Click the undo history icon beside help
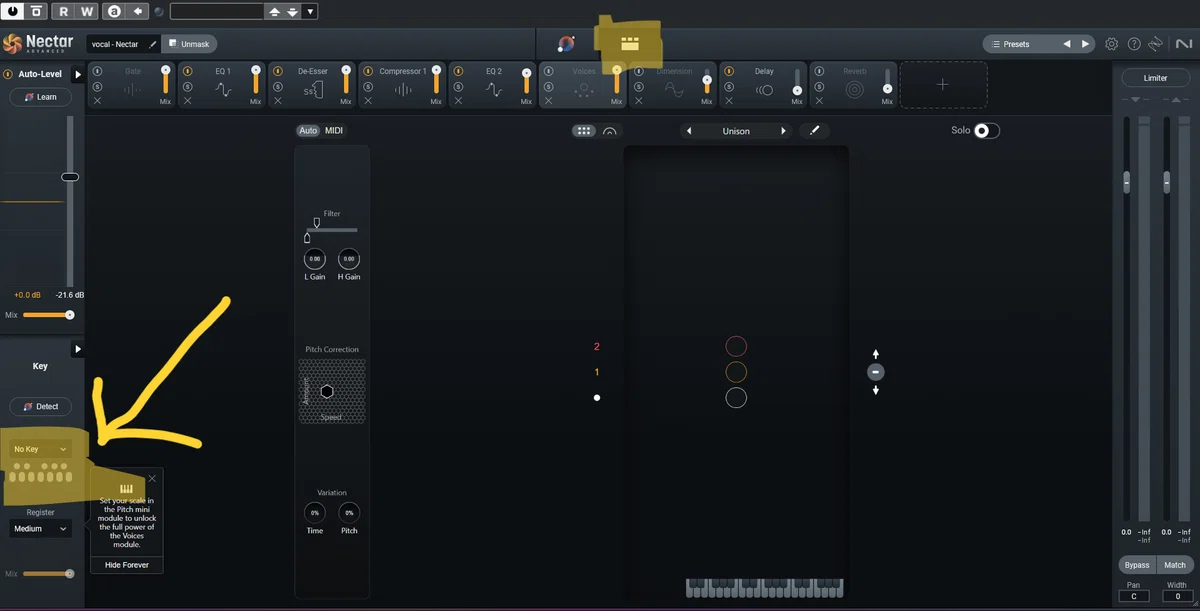 [1156, 44]
